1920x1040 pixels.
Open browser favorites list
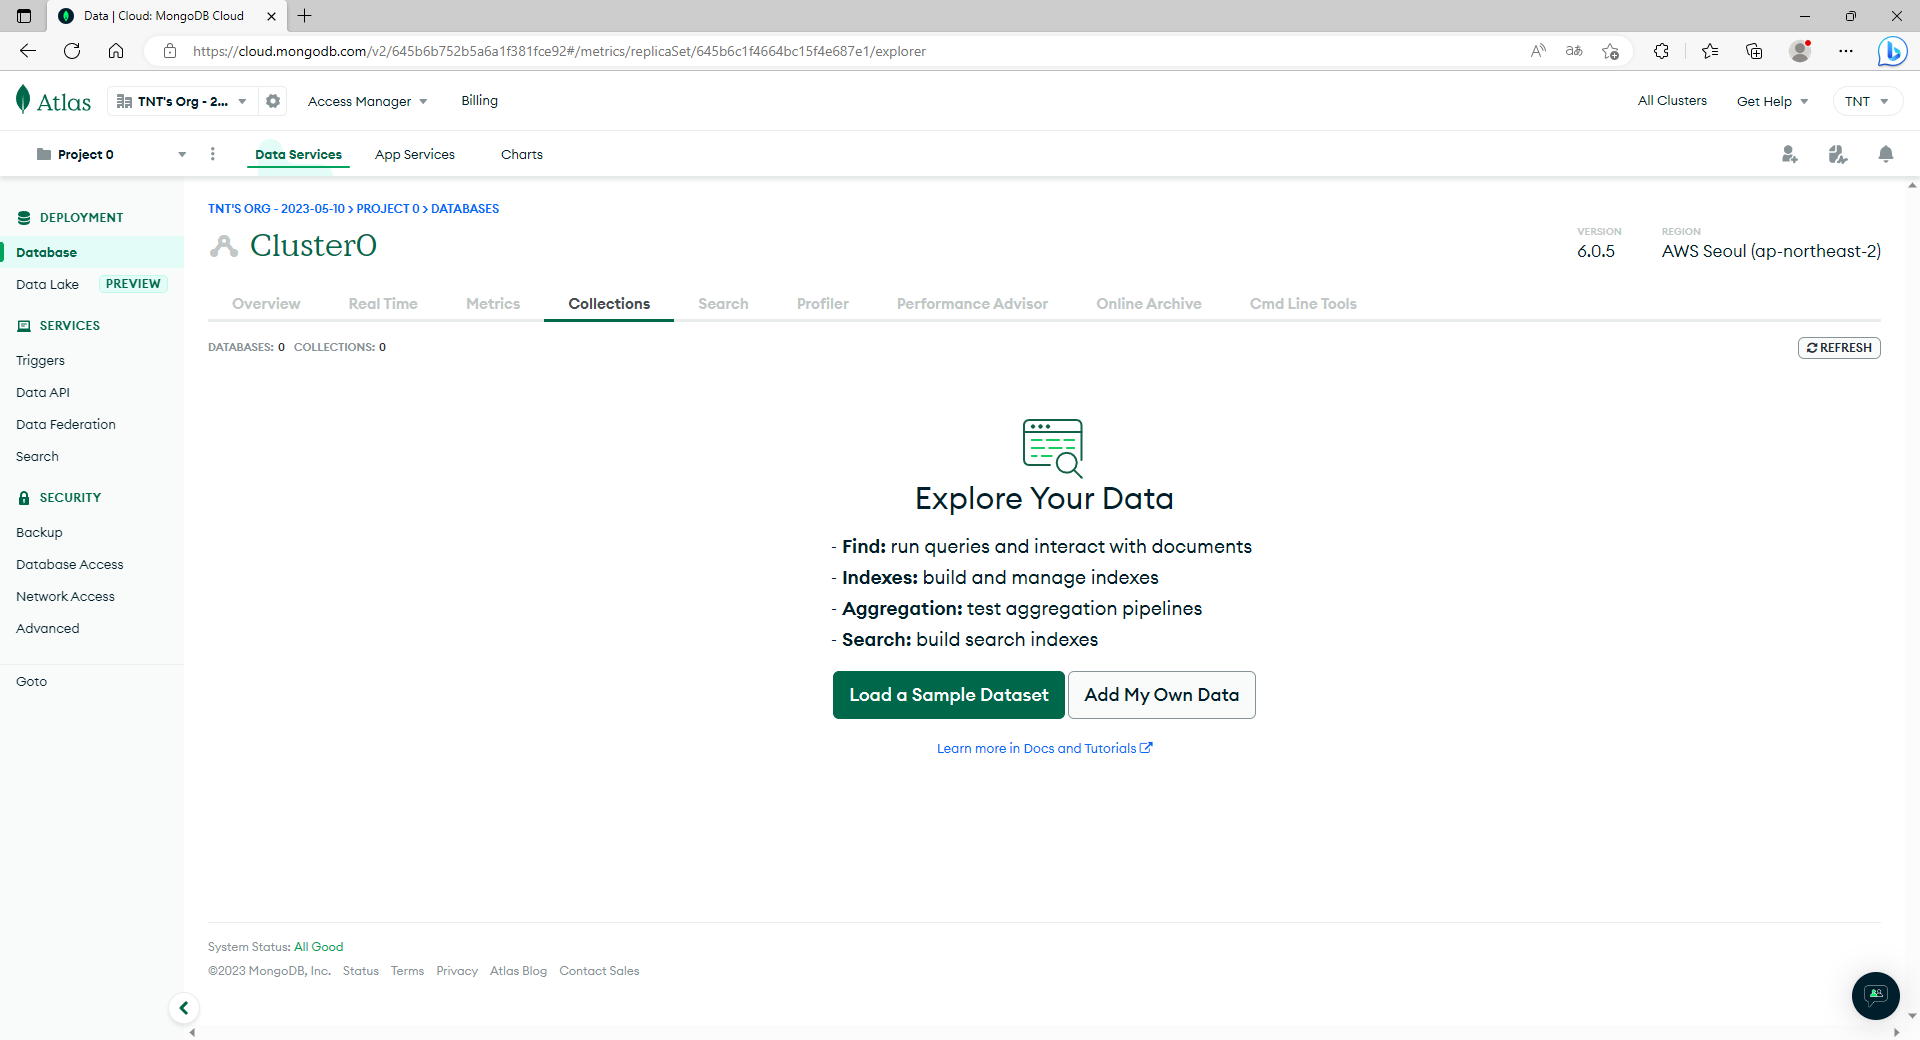tap(1710, 51)
